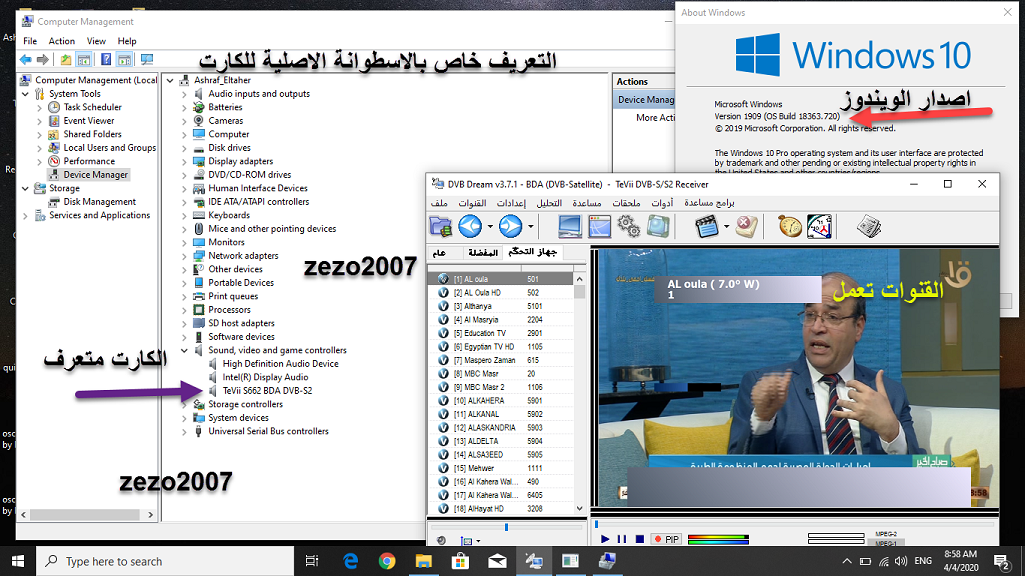Click the previous channel blue arrow button
1025x576 pixels.
(470, 226)
